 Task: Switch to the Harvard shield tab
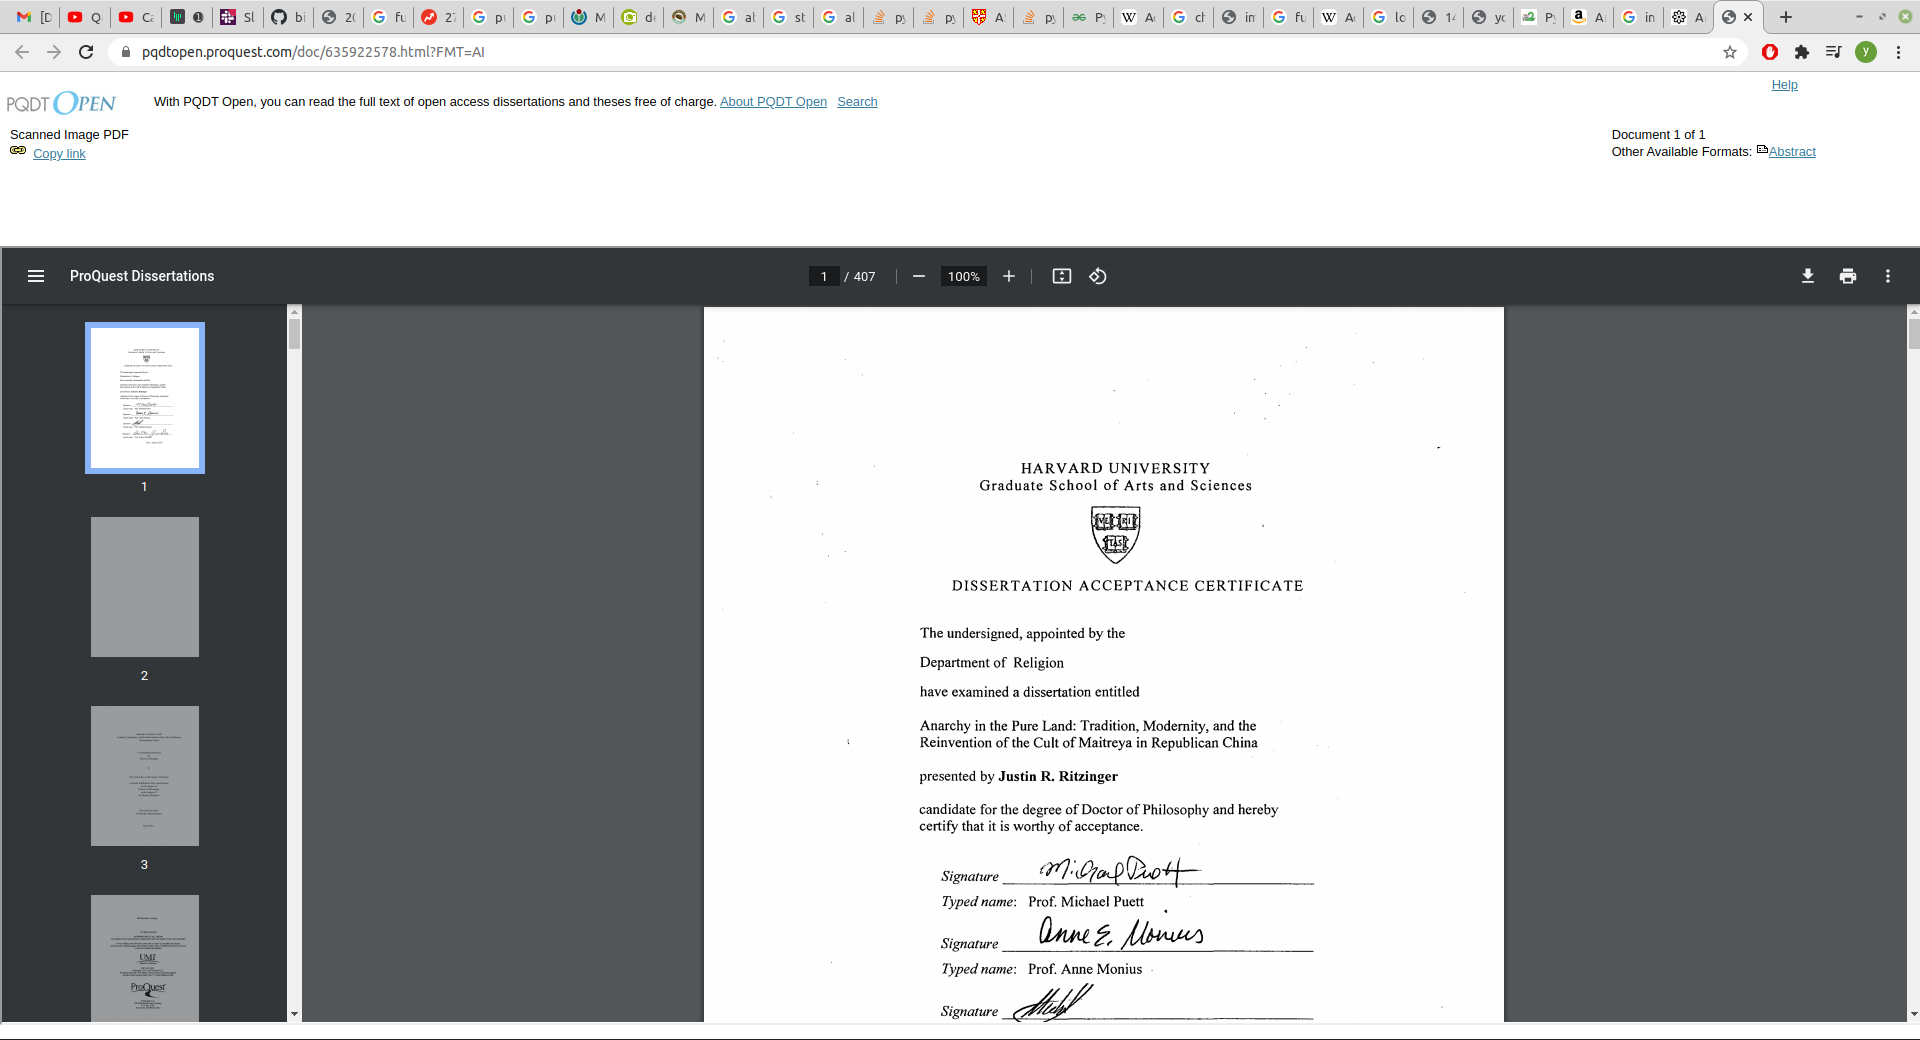coord(988,17)
